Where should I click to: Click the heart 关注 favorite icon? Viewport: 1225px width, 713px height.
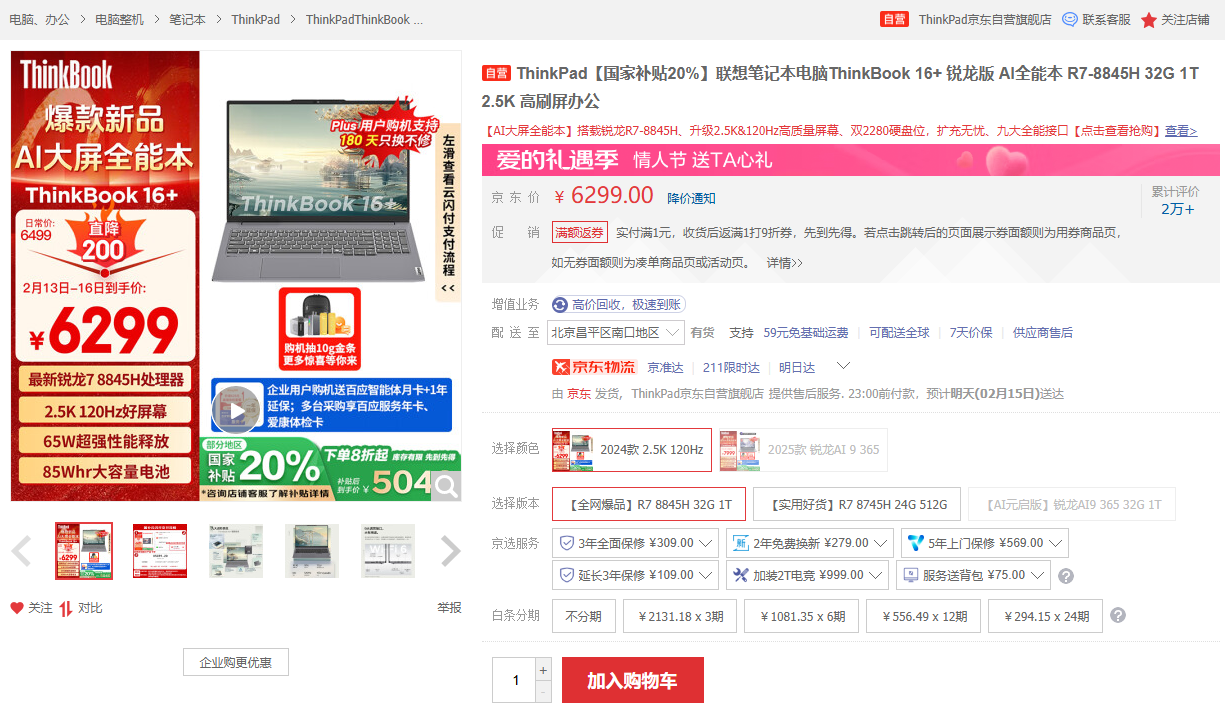(17, 608)
